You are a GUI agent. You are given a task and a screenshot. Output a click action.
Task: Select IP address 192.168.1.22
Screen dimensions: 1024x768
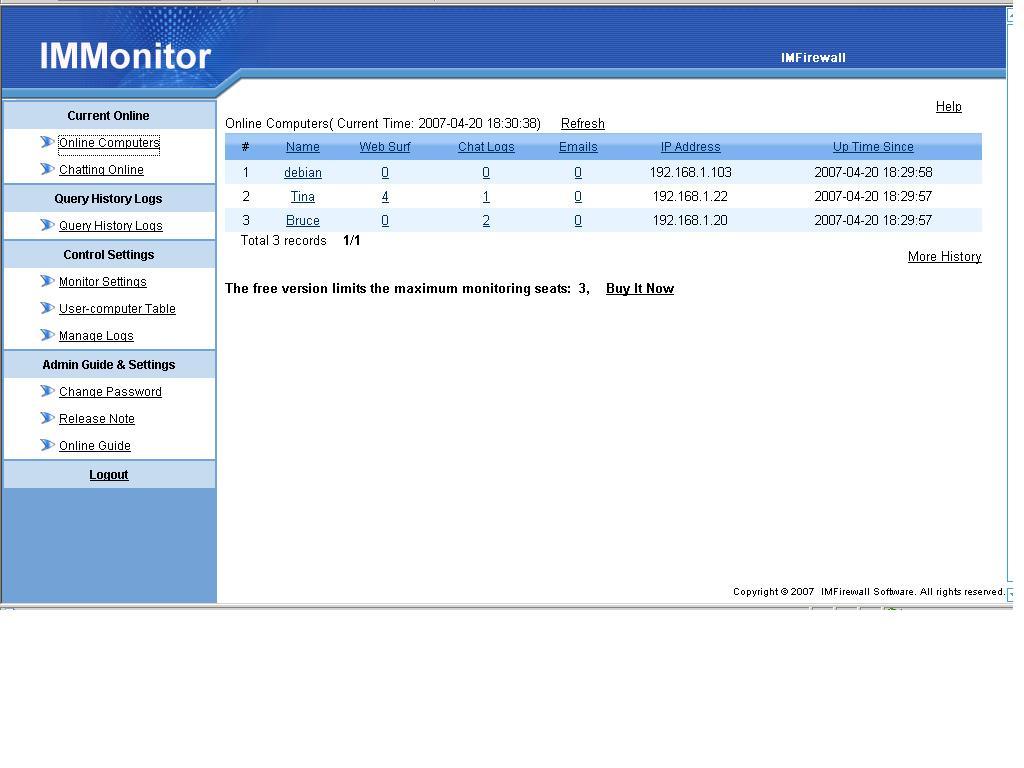pos(690,197)
